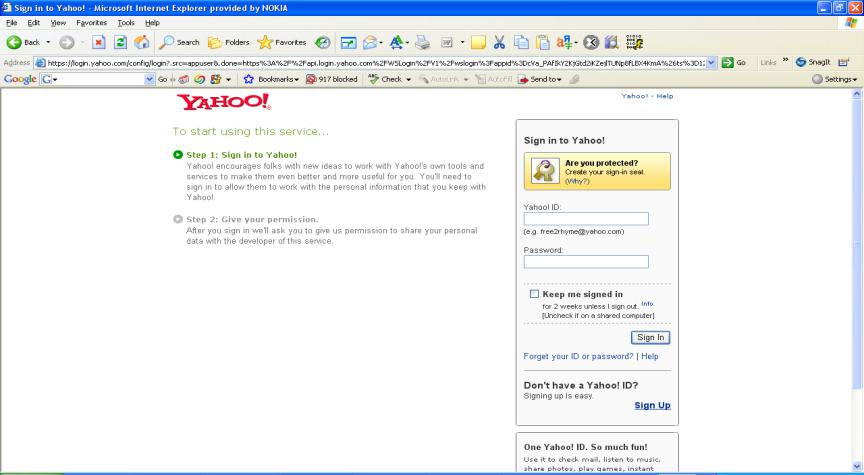This screenshot has height=475, width=864.
Task: Check the Keep me signed in box
Action: (534, 294)
